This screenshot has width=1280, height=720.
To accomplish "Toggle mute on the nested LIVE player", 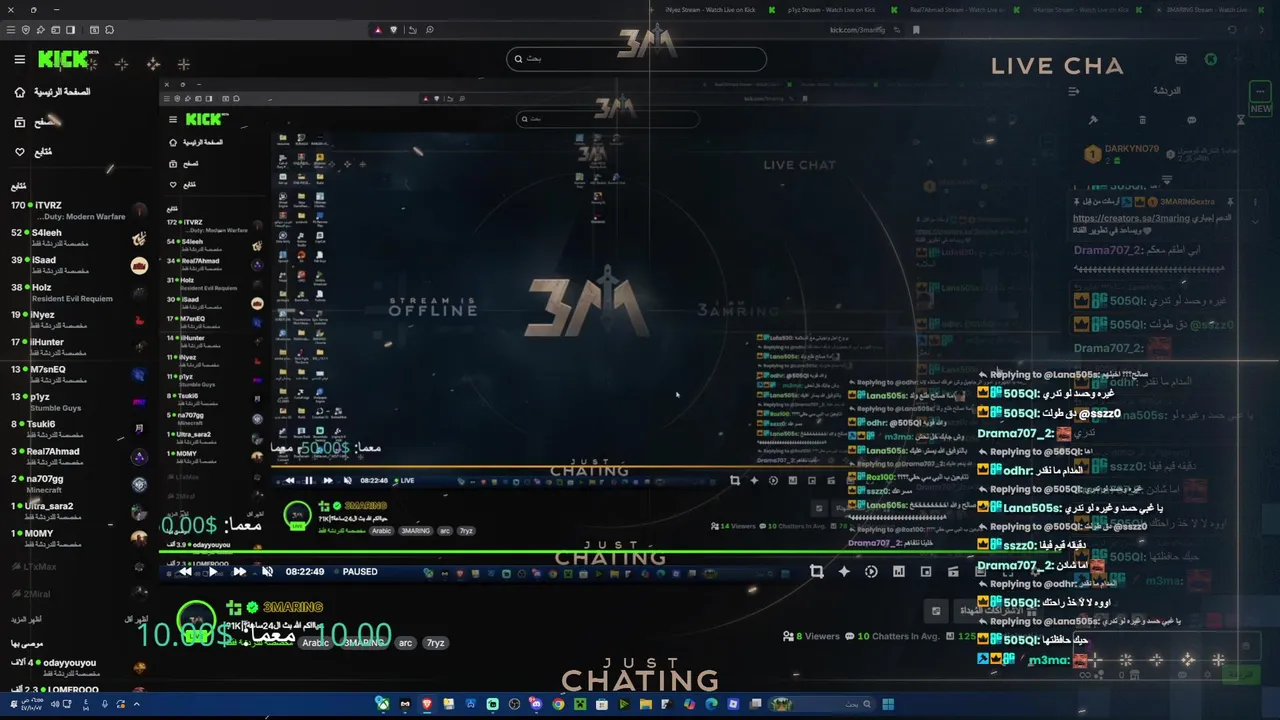I will click(347, 480).
